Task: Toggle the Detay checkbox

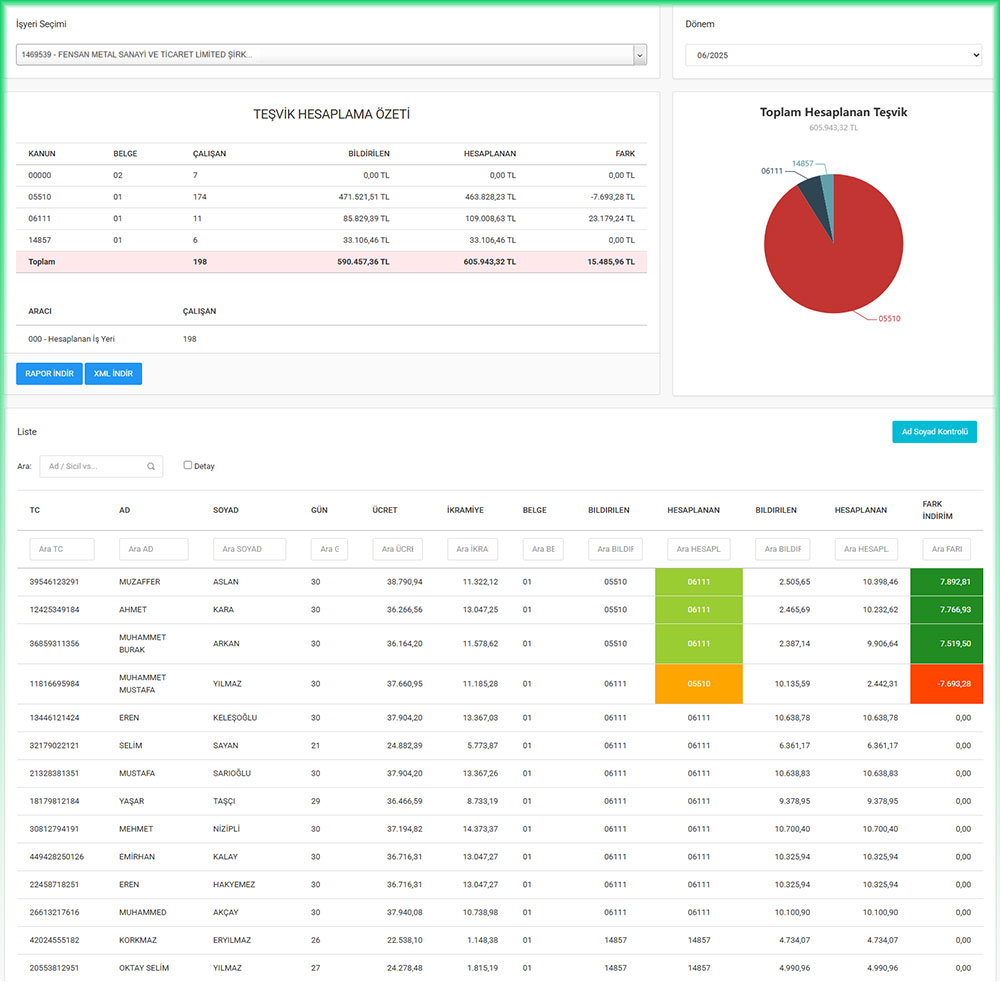Action: 188,465
